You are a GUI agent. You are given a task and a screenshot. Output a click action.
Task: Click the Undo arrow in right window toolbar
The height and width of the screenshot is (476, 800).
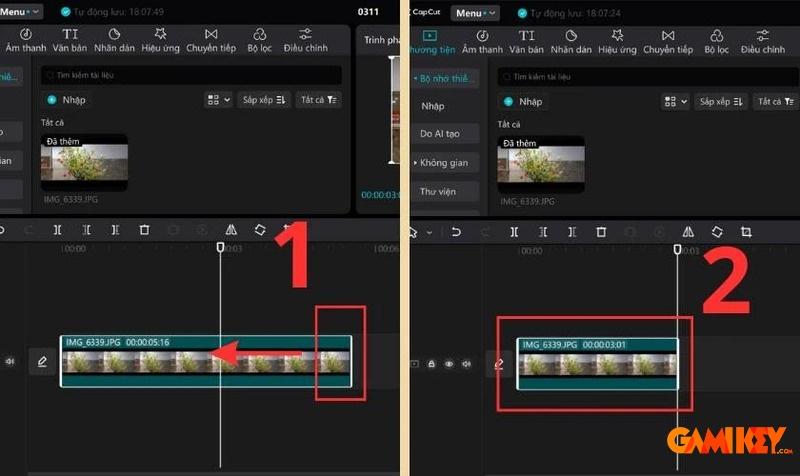456,231
